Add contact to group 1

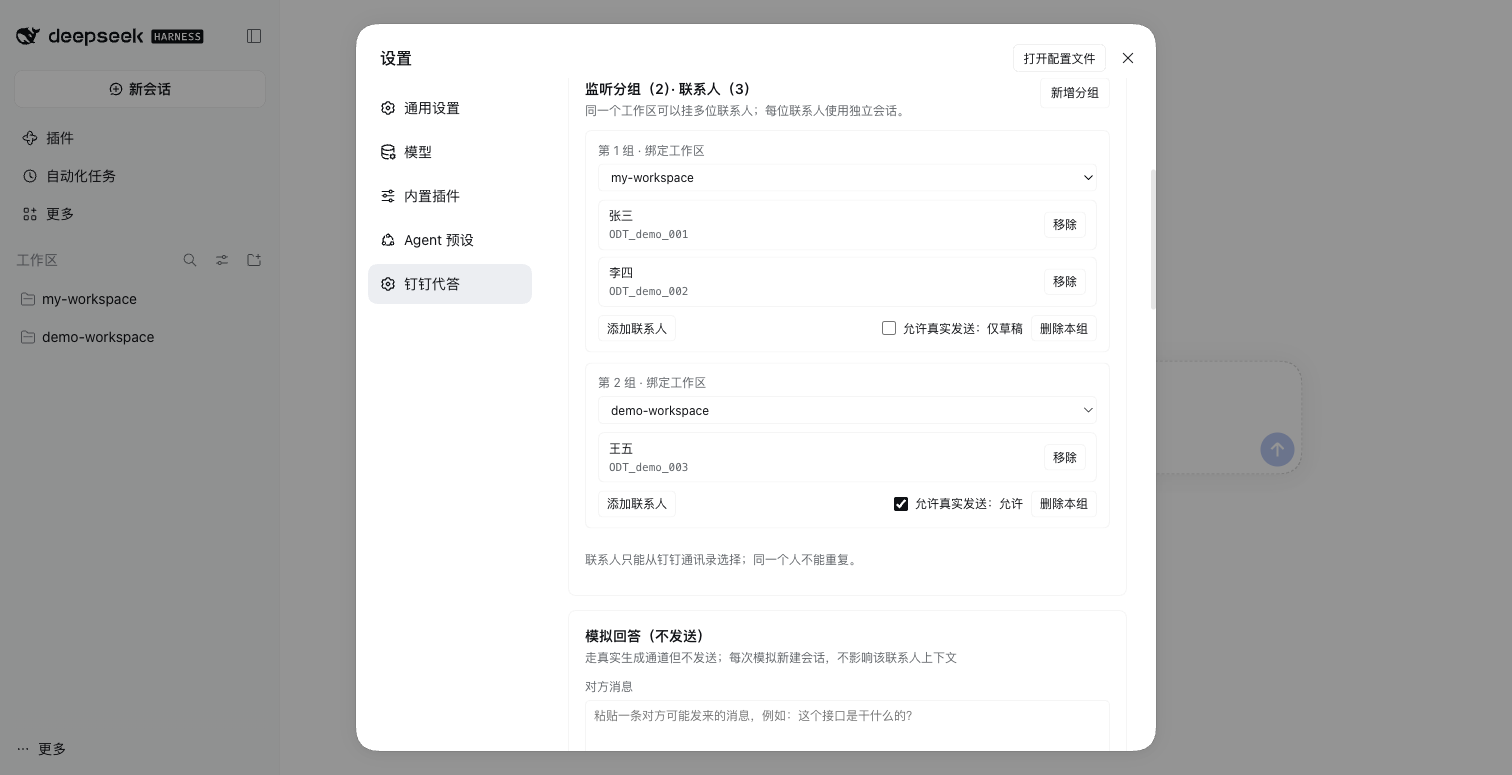tap(637, 329)
